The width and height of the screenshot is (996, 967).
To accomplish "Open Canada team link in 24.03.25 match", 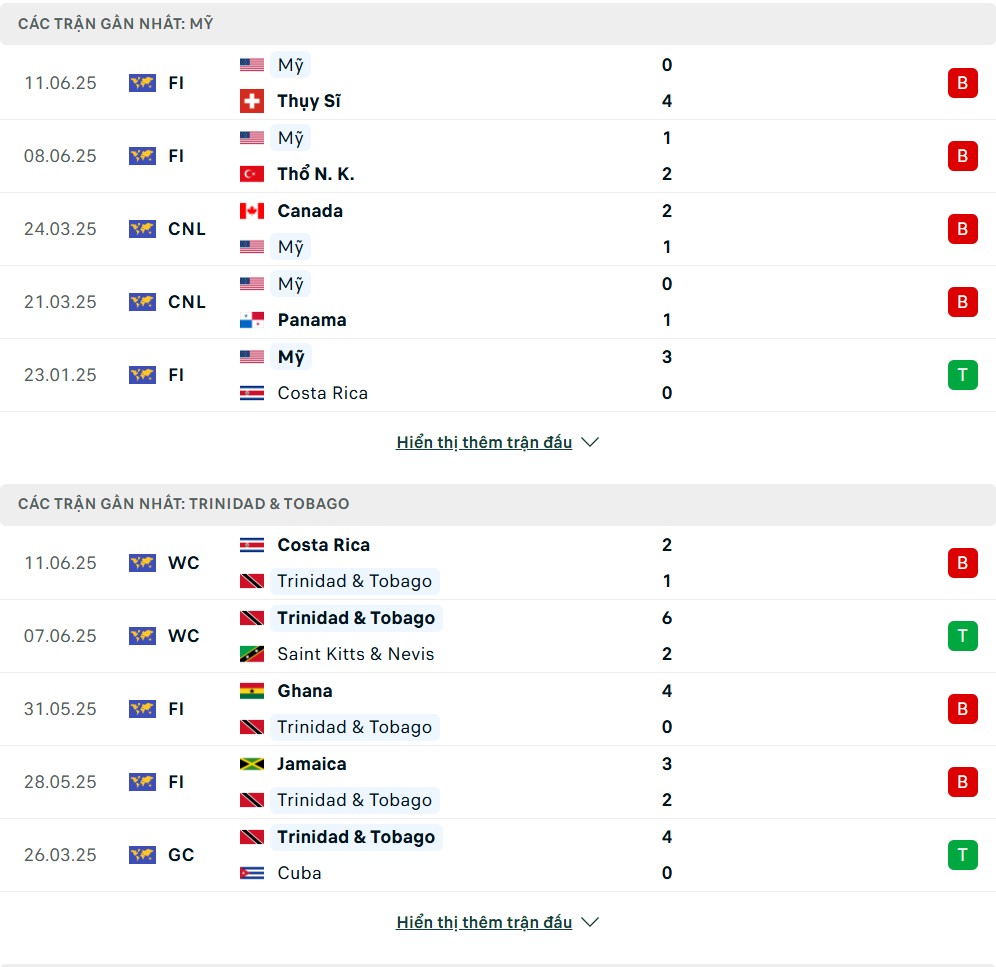I will (310, 211).
